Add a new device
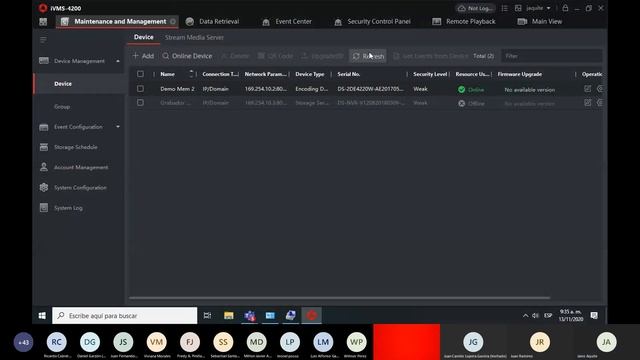The image size is (640, 360). [x=143, y=56]
